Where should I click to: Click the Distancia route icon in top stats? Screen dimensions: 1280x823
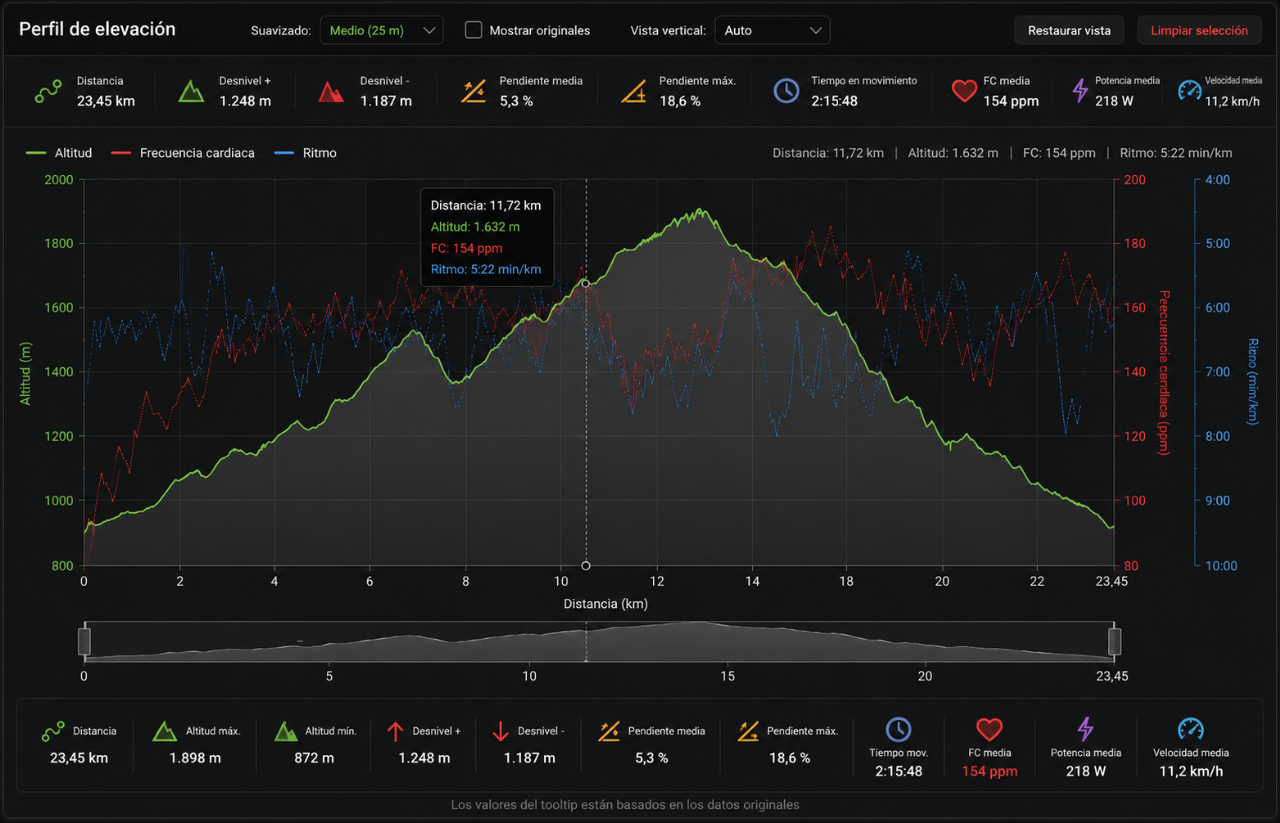pos(49,91)
